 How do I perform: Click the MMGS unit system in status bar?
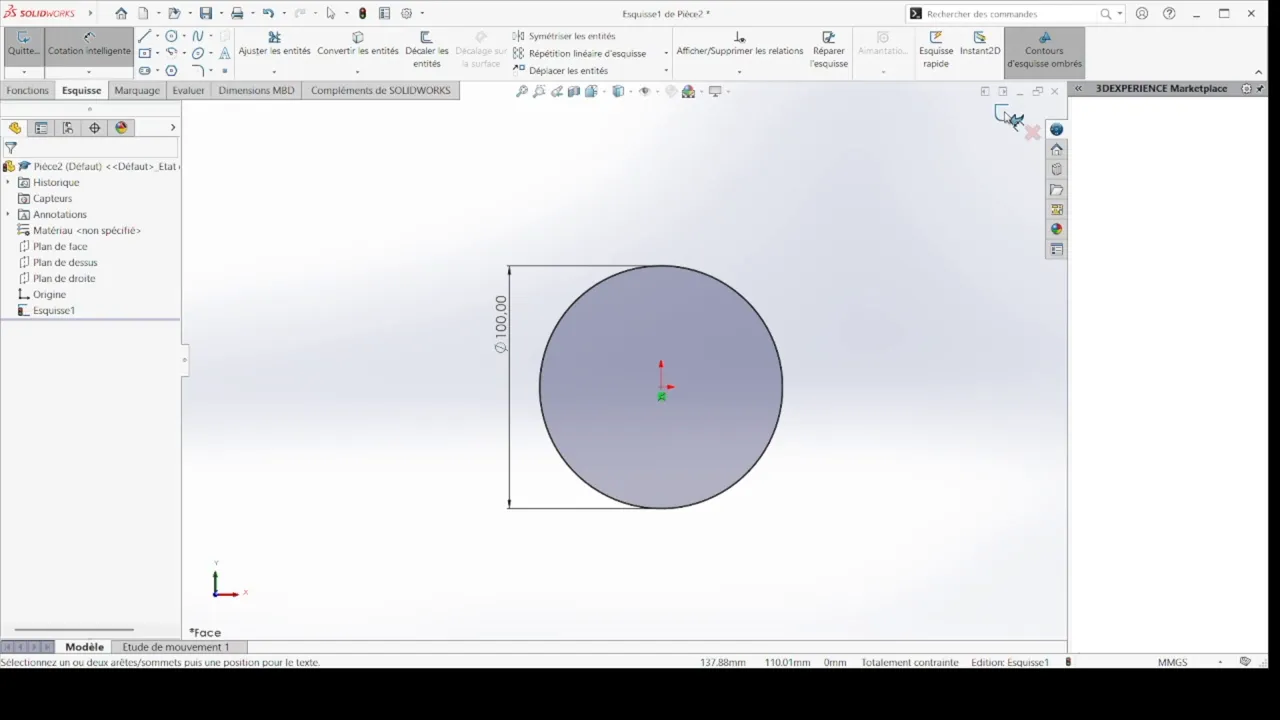(x=1172, y=662)
